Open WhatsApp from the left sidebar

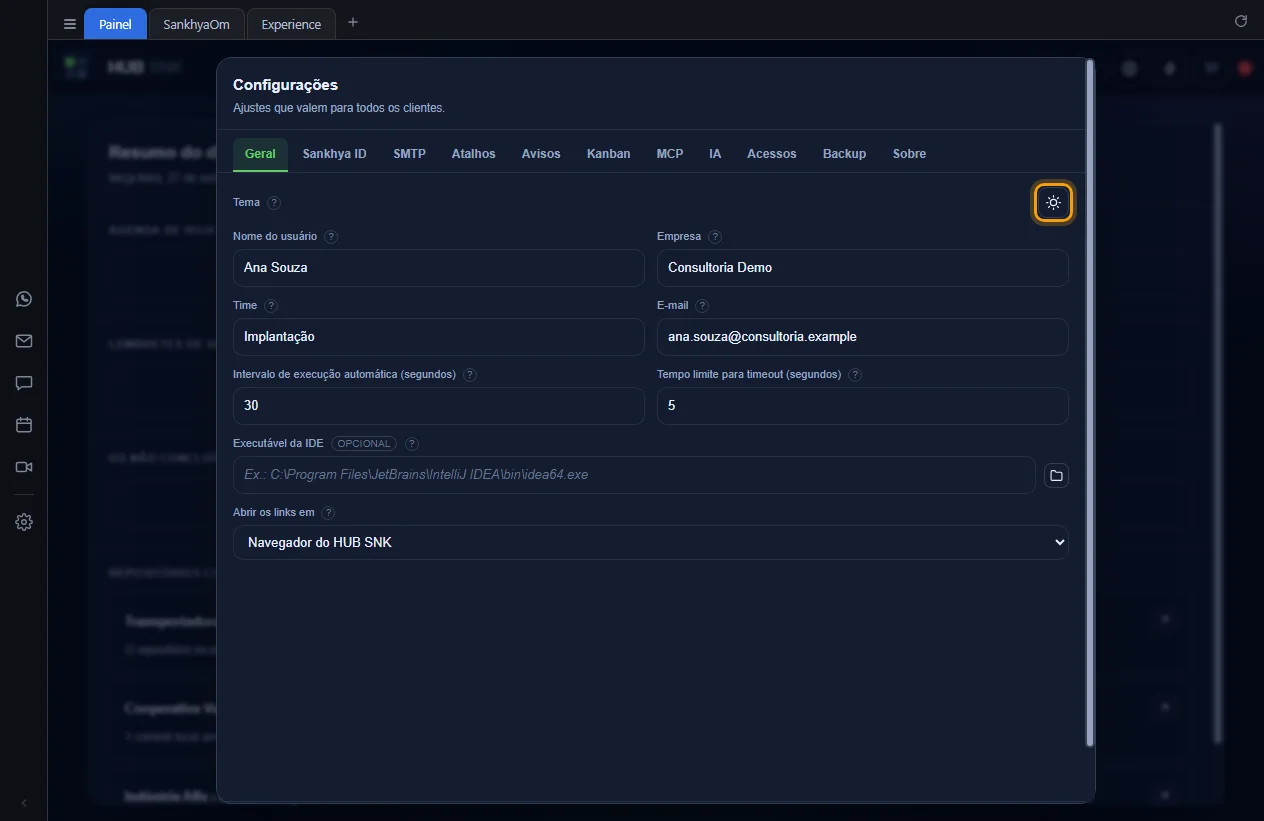pos(24,299)
